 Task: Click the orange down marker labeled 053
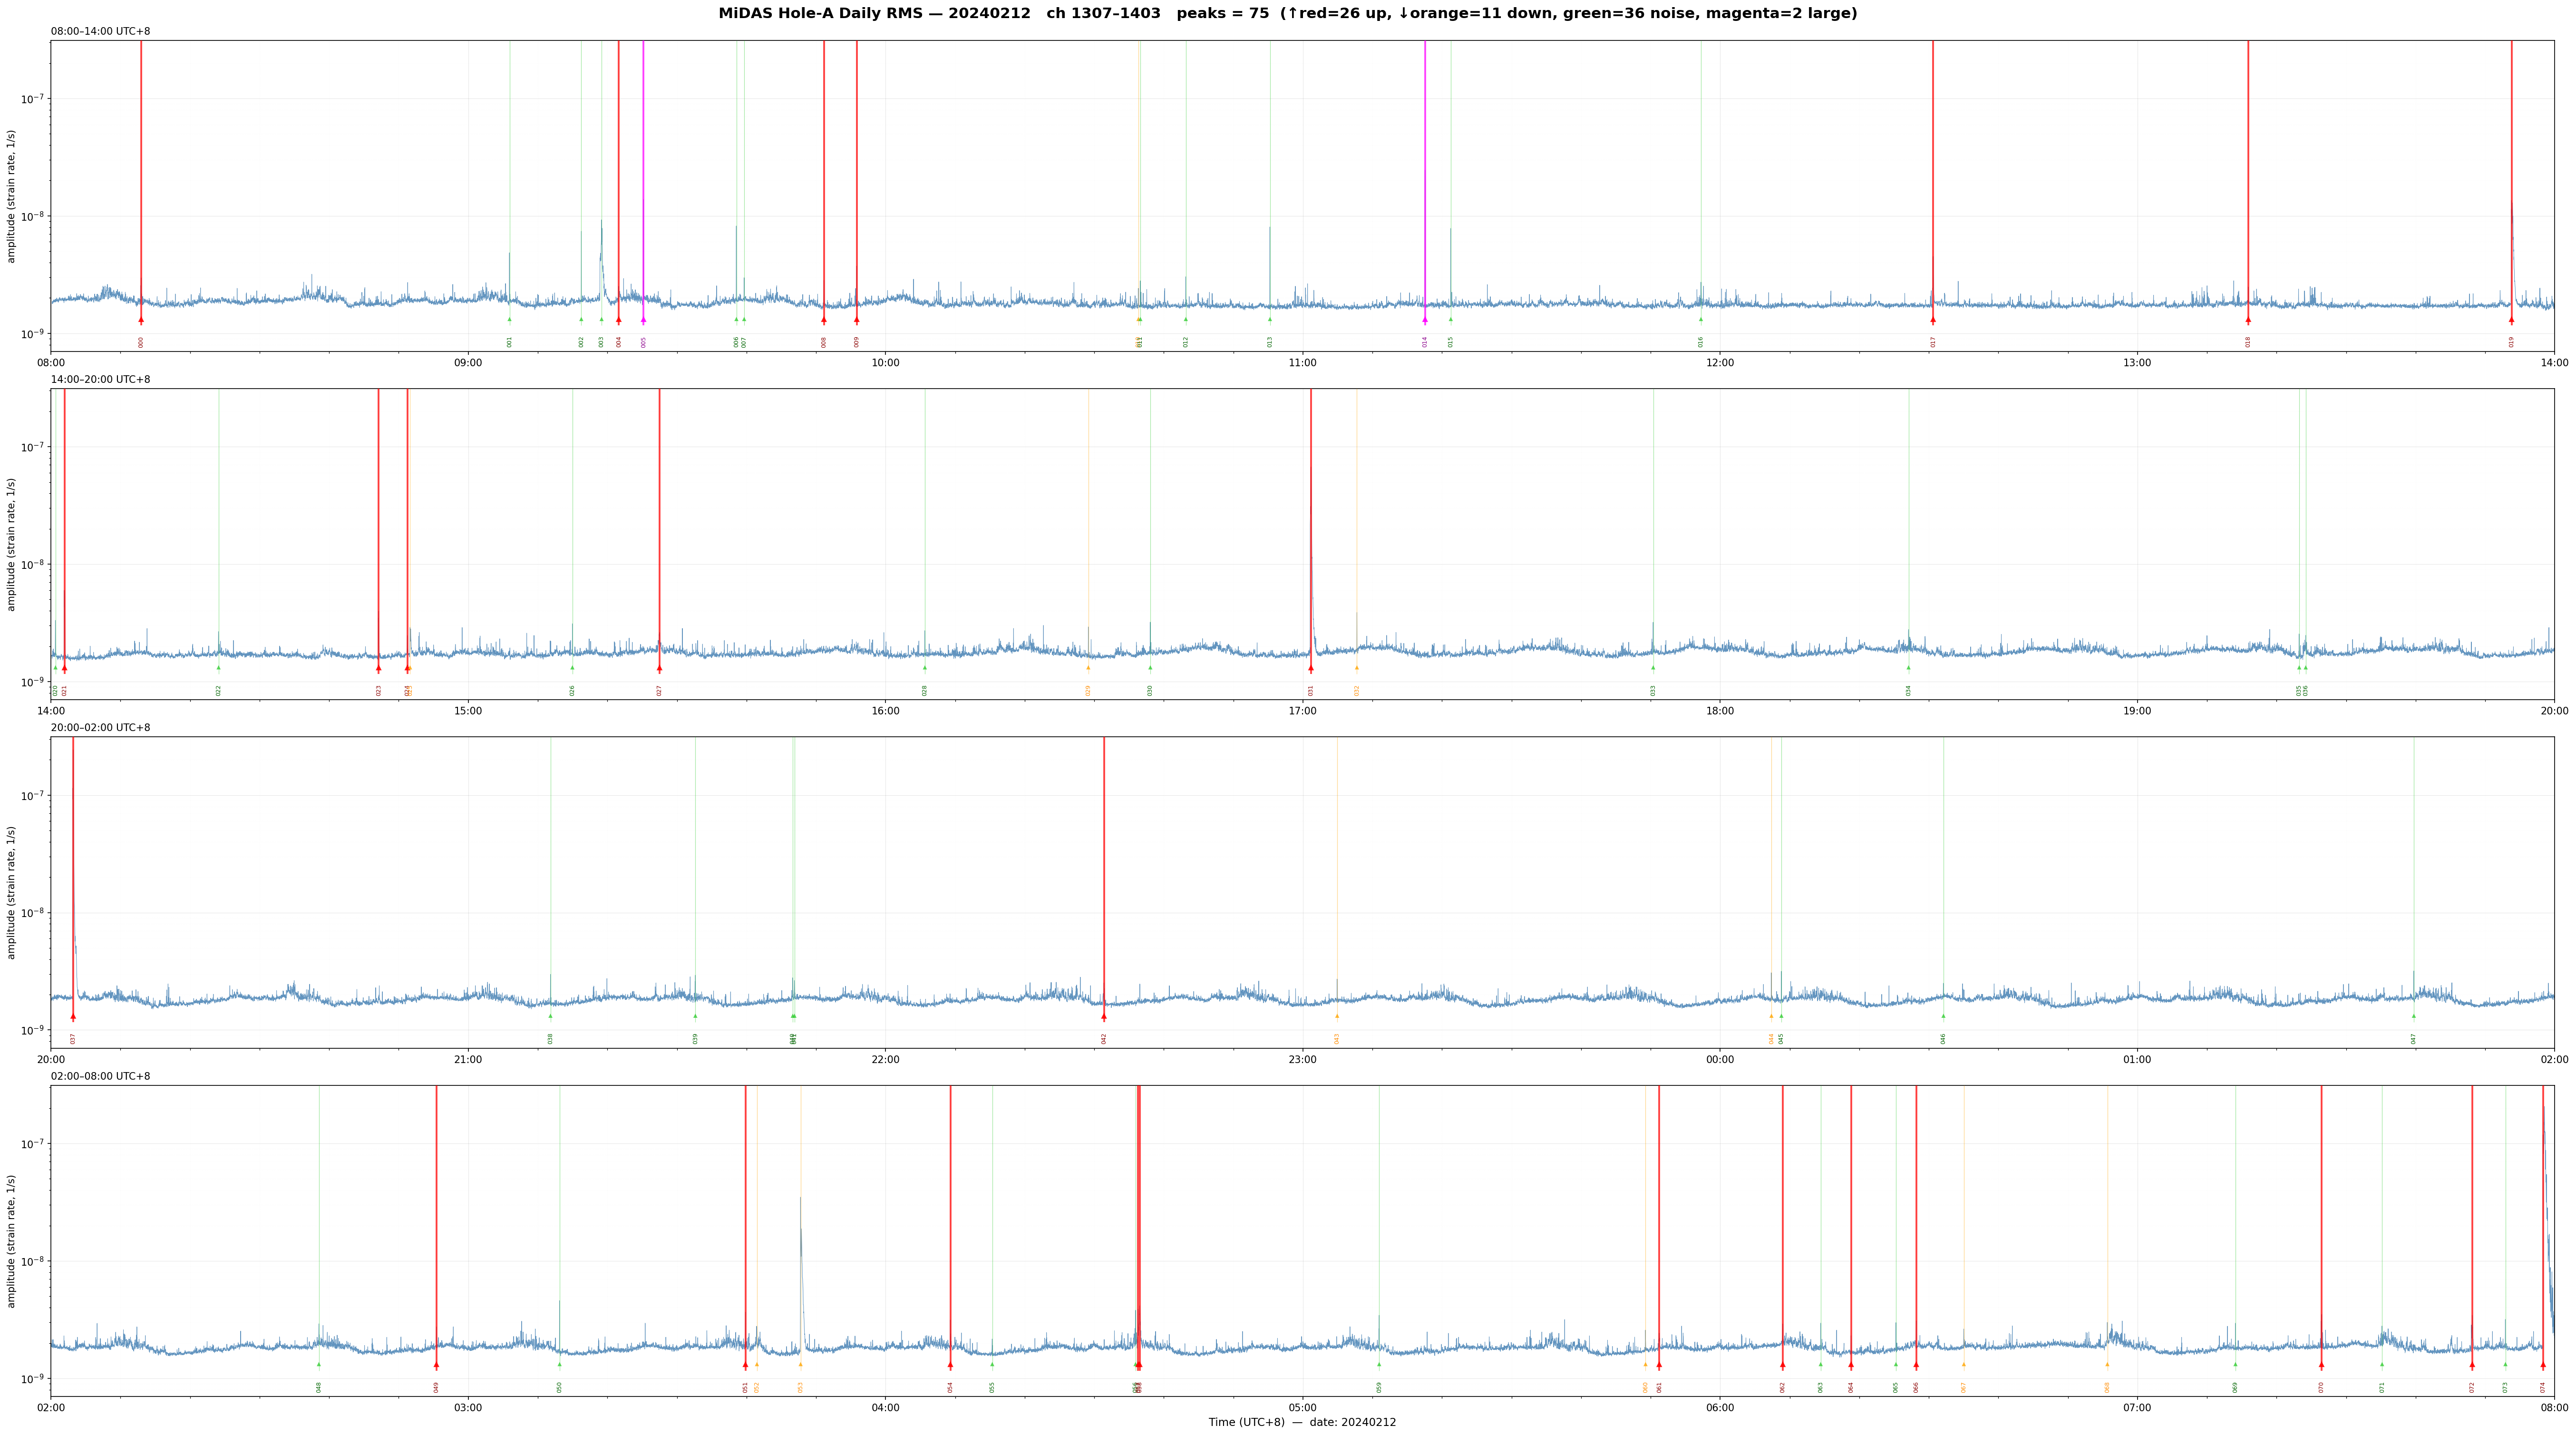800,1365
